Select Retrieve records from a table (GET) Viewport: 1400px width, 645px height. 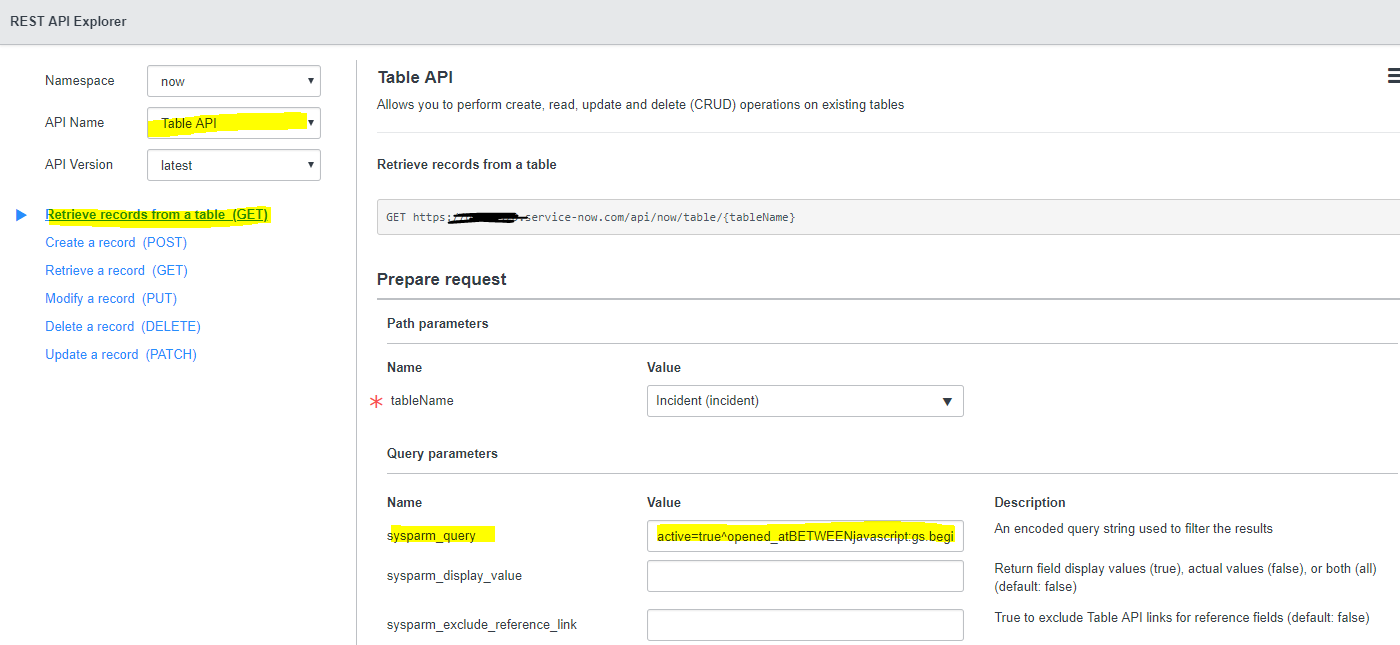157,215
